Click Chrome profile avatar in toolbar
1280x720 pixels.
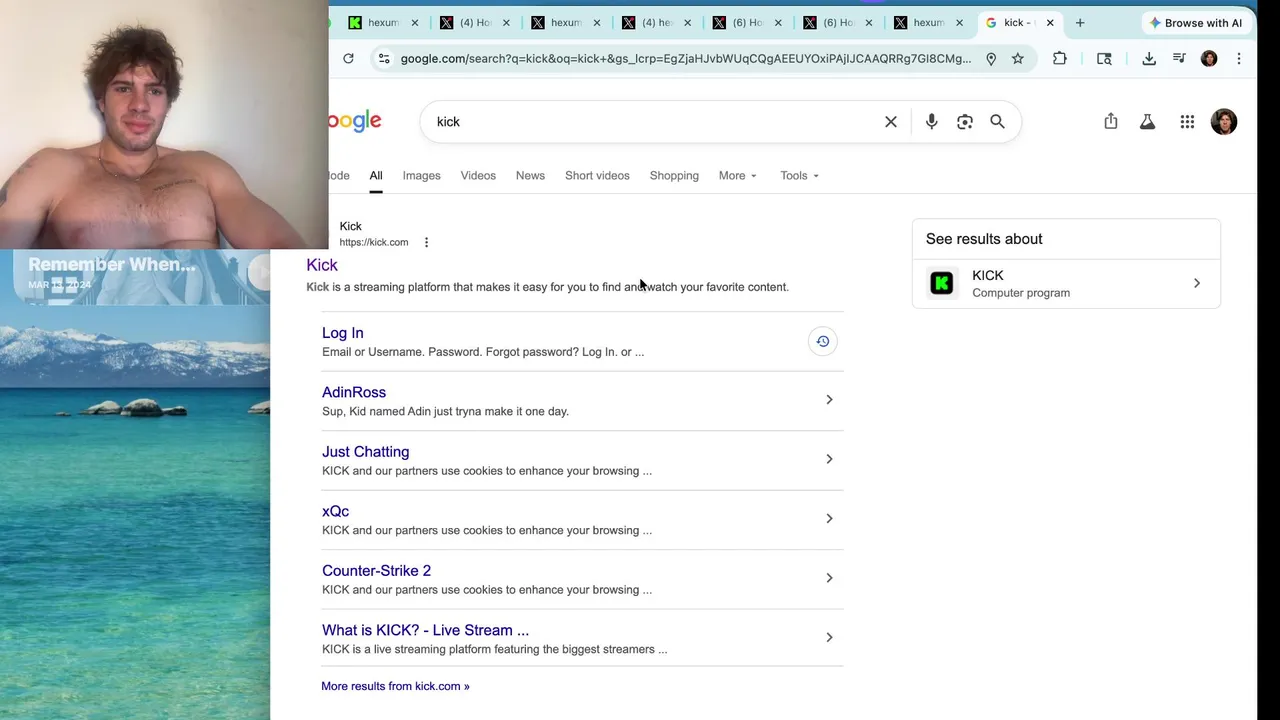(1209, 59)
